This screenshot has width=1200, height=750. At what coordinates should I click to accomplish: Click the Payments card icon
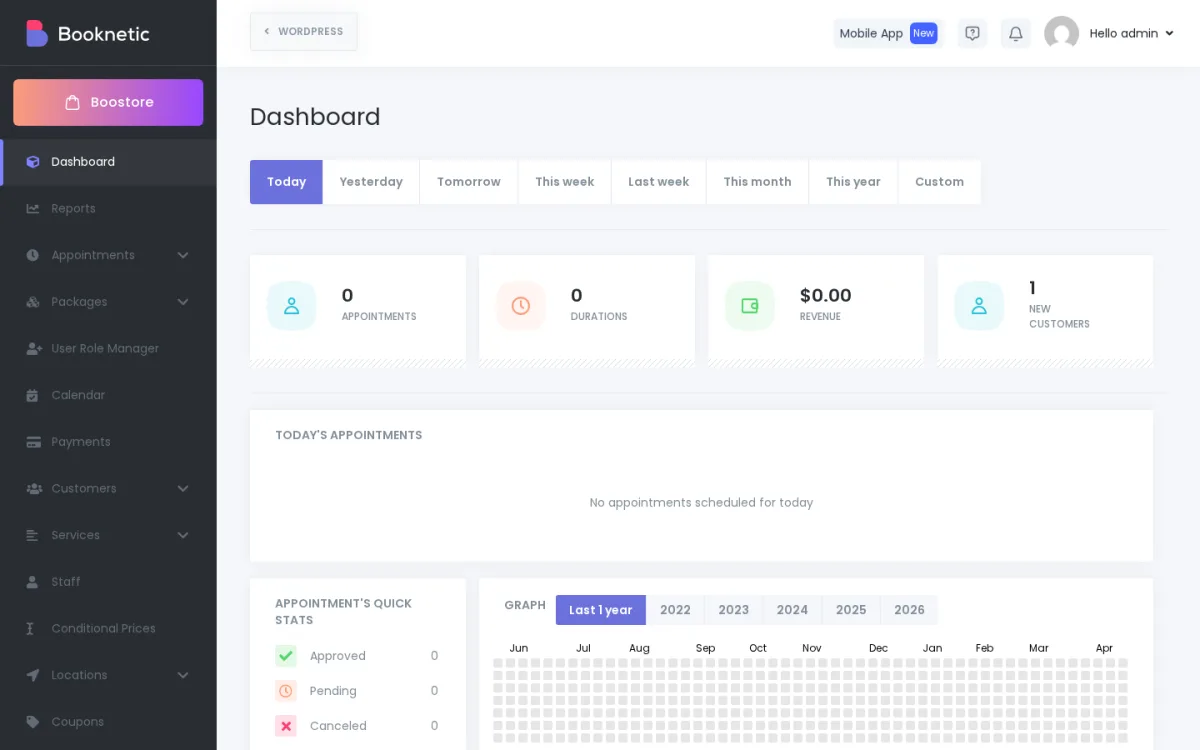(33, 442)
